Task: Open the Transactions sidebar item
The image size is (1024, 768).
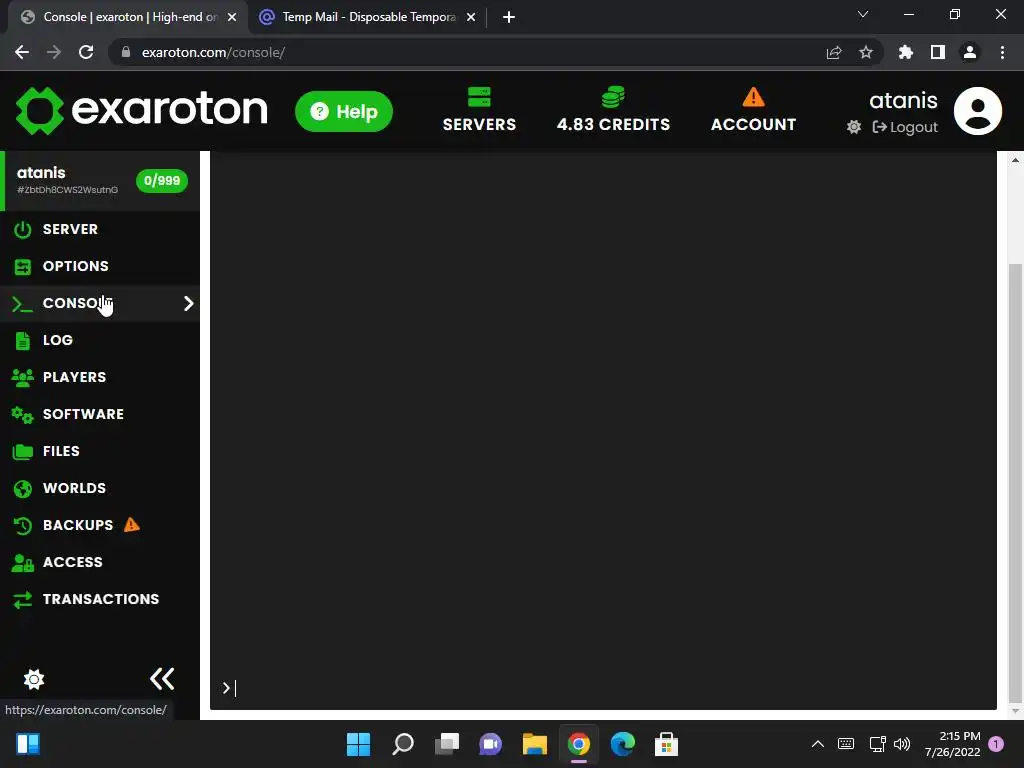Action: 100,600
